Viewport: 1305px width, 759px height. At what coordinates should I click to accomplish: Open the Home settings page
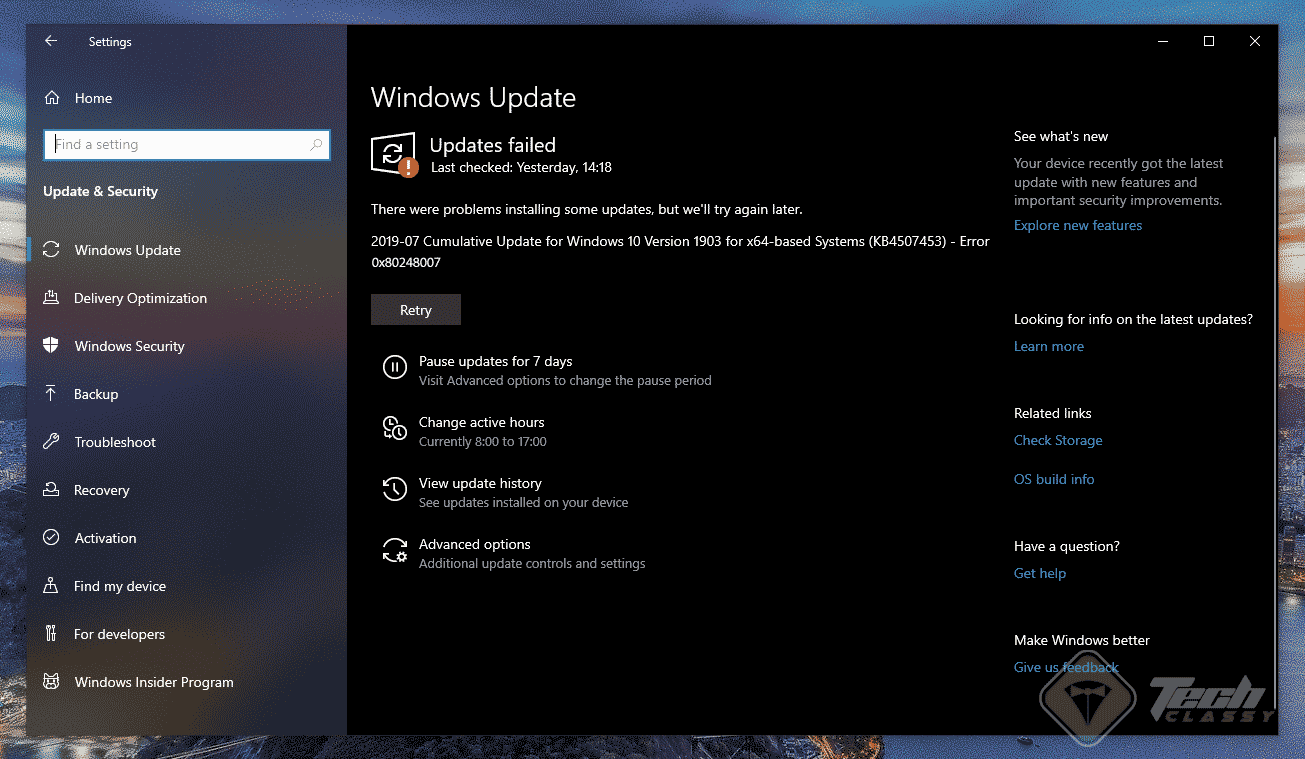point(94,97)
